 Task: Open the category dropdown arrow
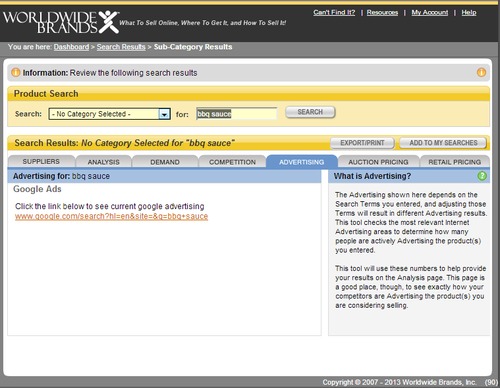coord(164,114)
